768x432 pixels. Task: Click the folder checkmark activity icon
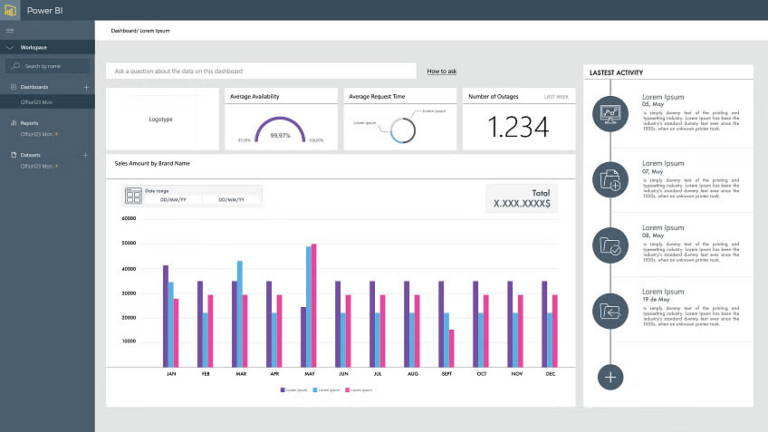[610, 245]
